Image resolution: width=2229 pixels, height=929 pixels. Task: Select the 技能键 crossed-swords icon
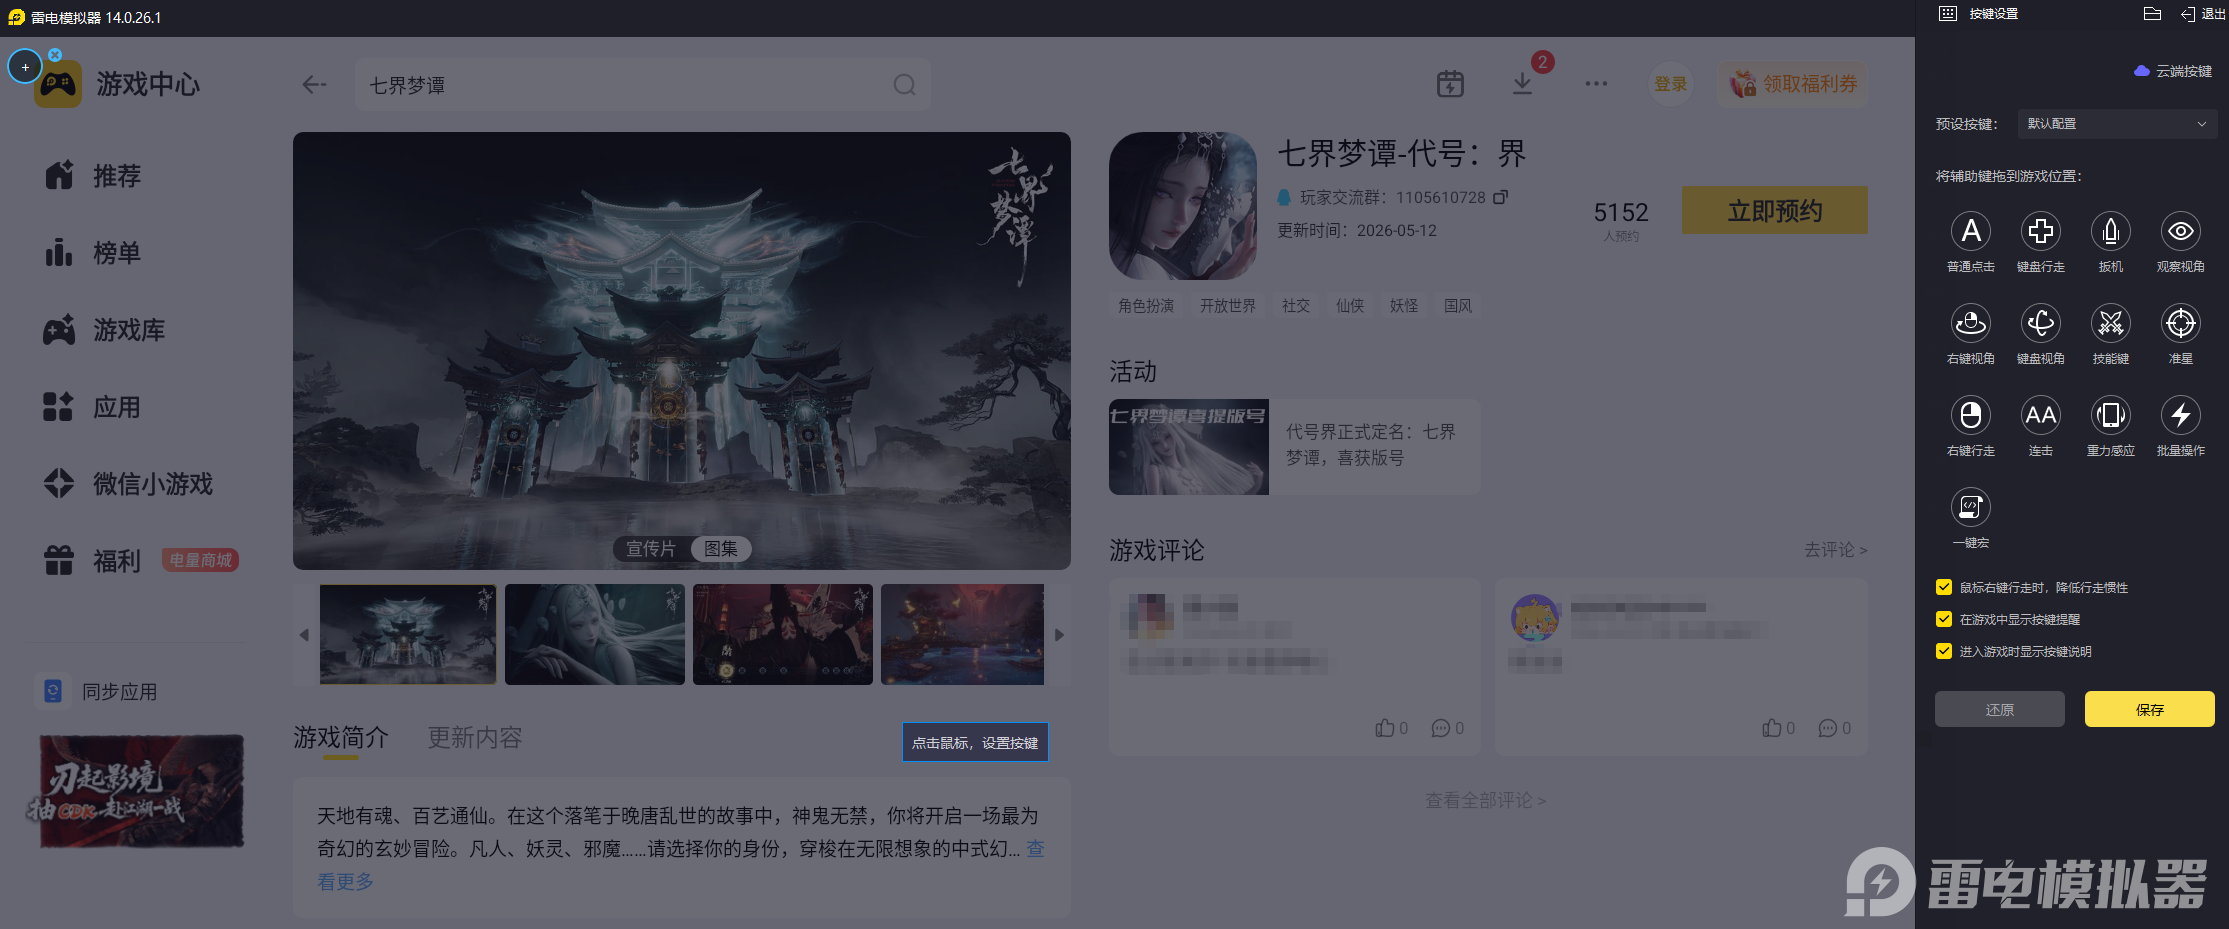point(2110,323)
